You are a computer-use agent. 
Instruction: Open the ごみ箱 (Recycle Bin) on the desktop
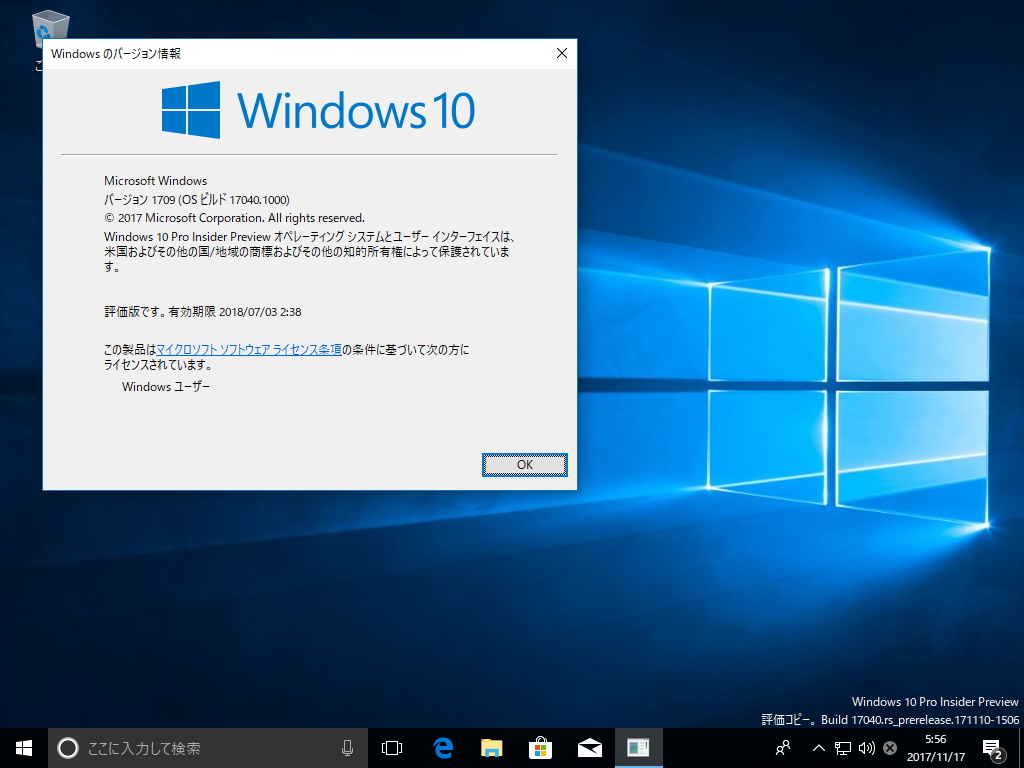pos(49,28)
